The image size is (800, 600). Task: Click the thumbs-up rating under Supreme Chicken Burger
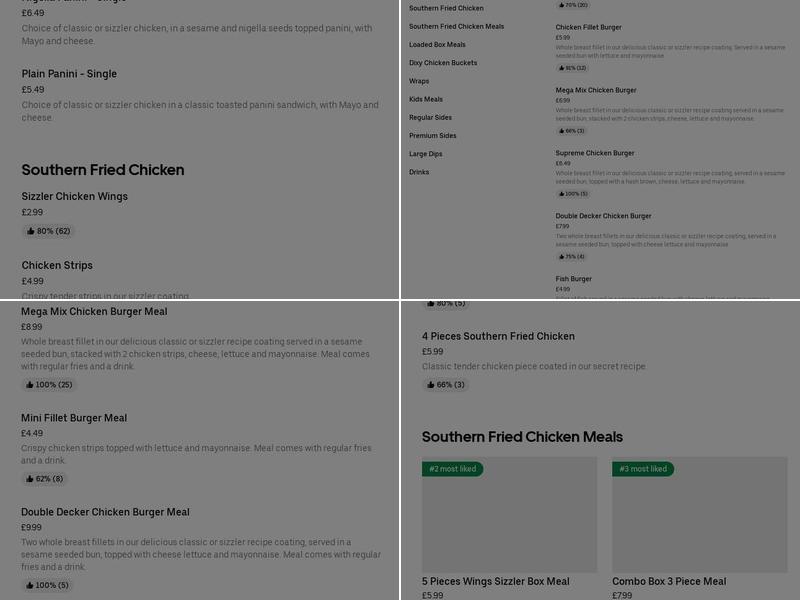pyautogui.click(x=572, y=193)
